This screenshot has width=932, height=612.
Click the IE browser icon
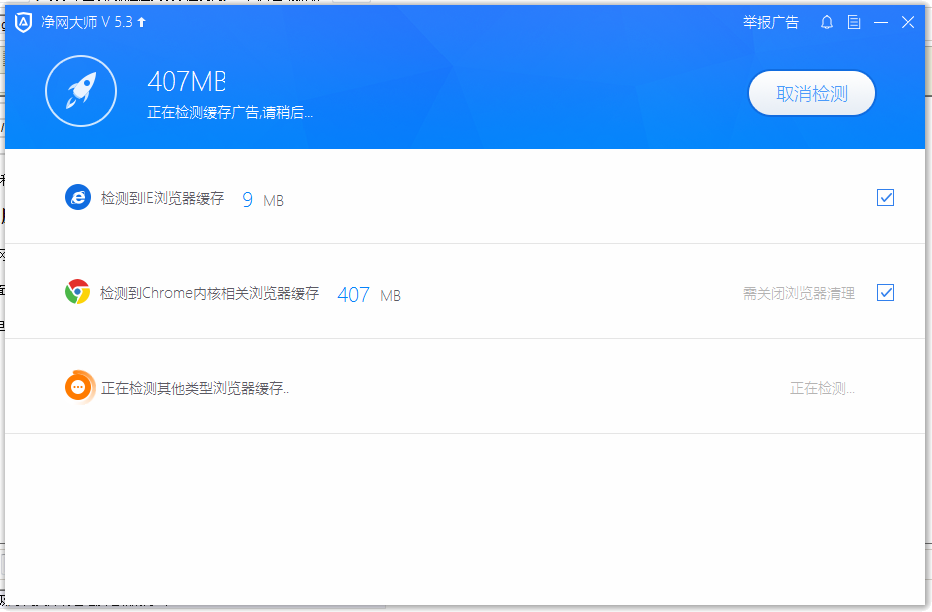pyautogui.click(x=77, y=197)
